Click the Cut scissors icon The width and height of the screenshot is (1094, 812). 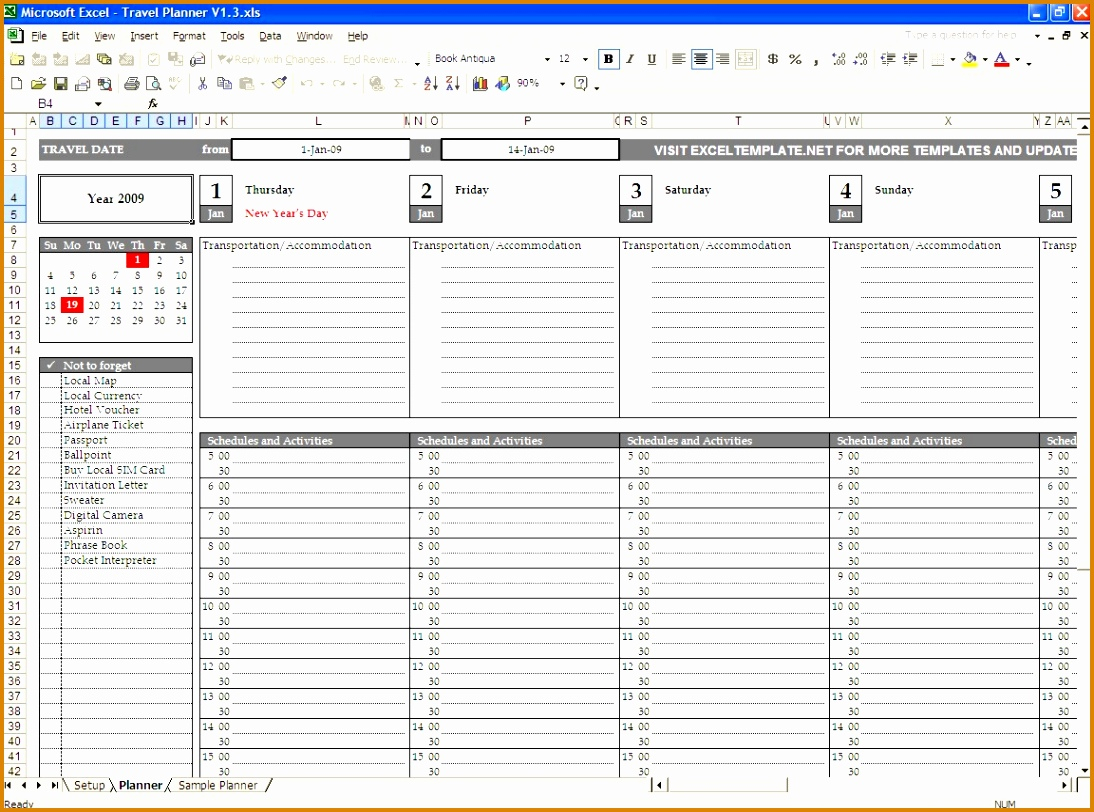(x=203, y=84)
